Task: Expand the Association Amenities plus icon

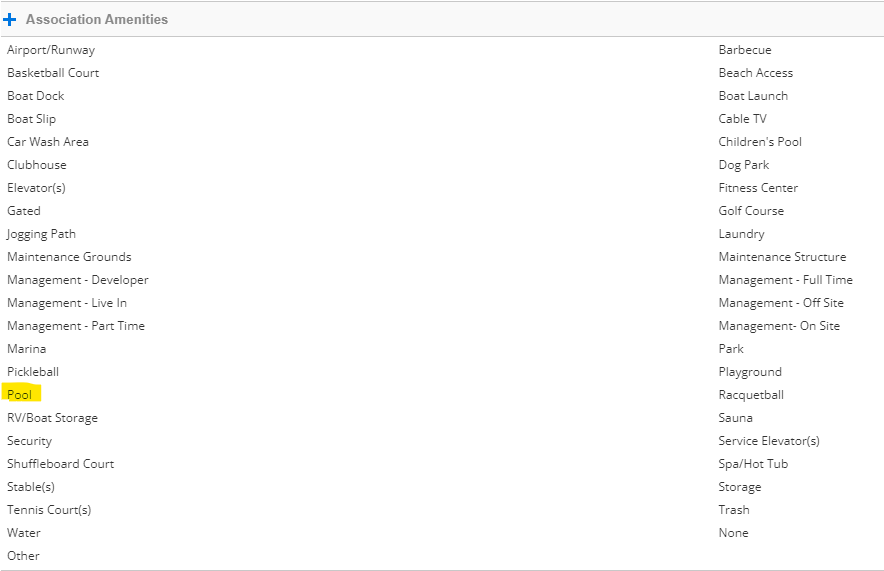Action: pyautogui.click(x=10, y=20)
